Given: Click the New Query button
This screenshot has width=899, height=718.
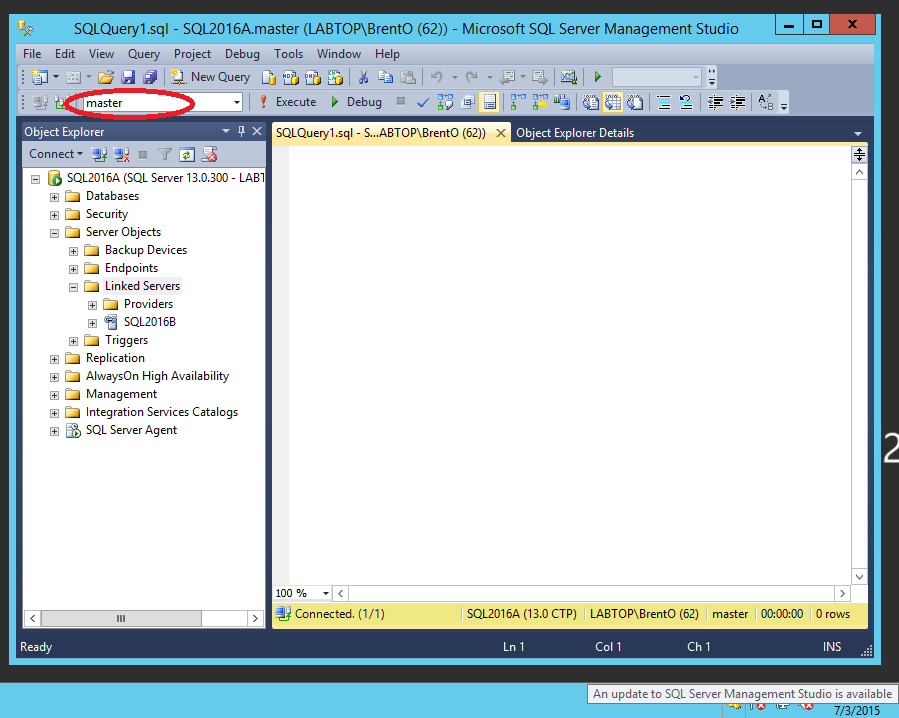Looking at the screenshot, I should [x=210, y=77].
